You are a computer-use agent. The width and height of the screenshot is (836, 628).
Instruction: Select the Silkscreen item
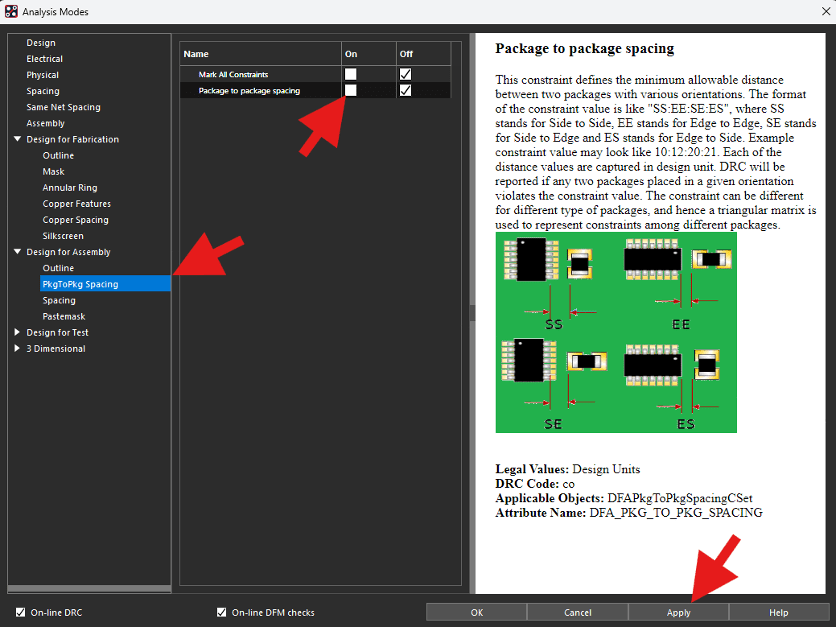pos(63,236)
